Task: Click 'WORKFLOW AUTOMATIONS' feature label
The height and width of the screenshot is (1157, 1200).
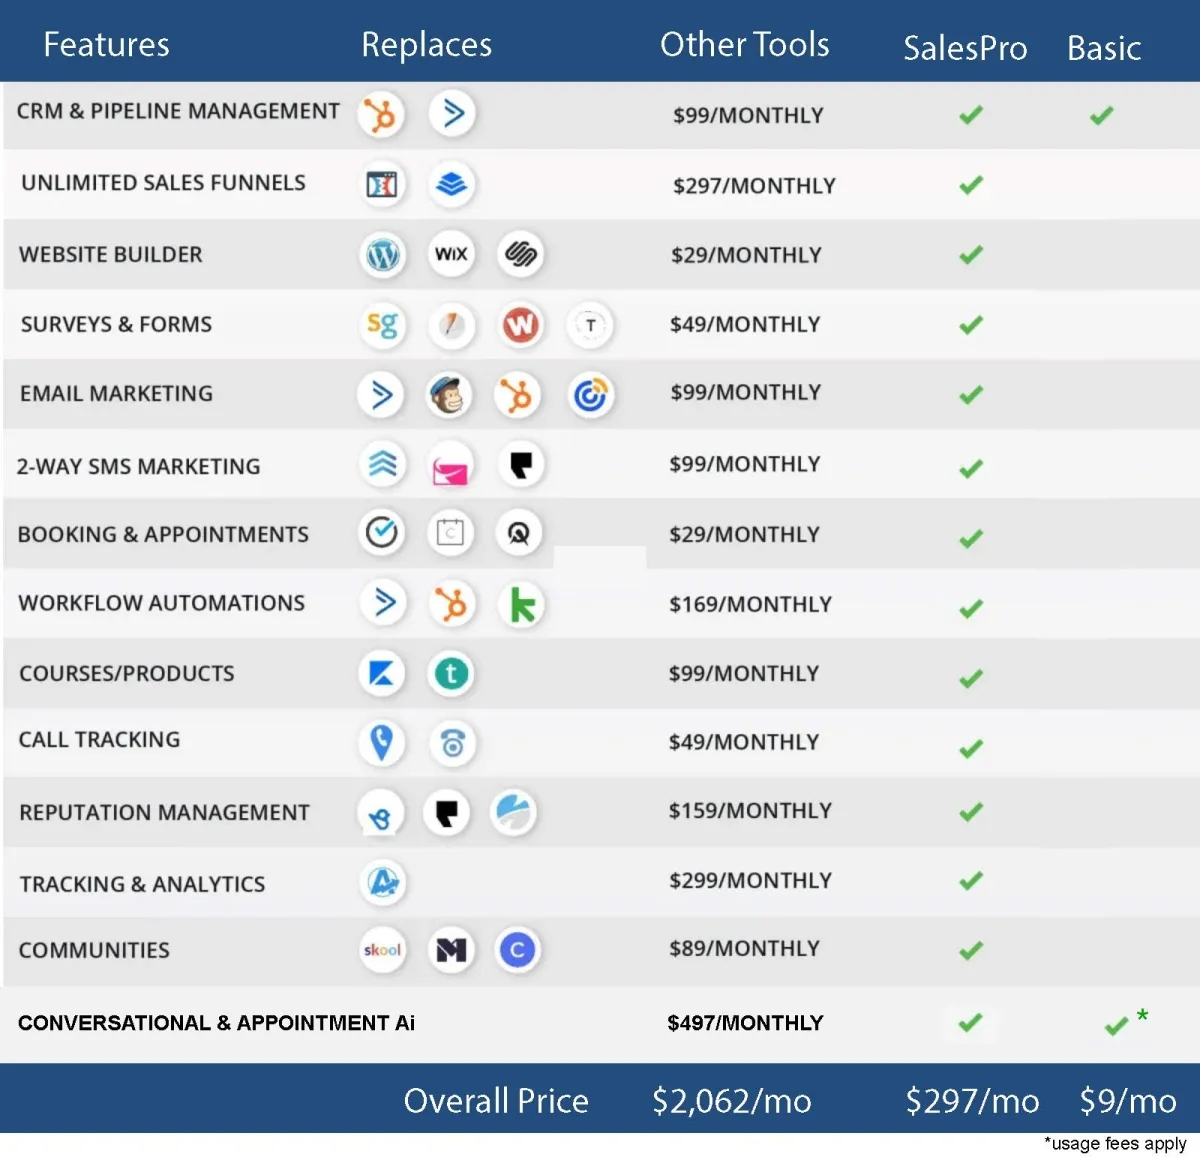Action: (161, 603)
